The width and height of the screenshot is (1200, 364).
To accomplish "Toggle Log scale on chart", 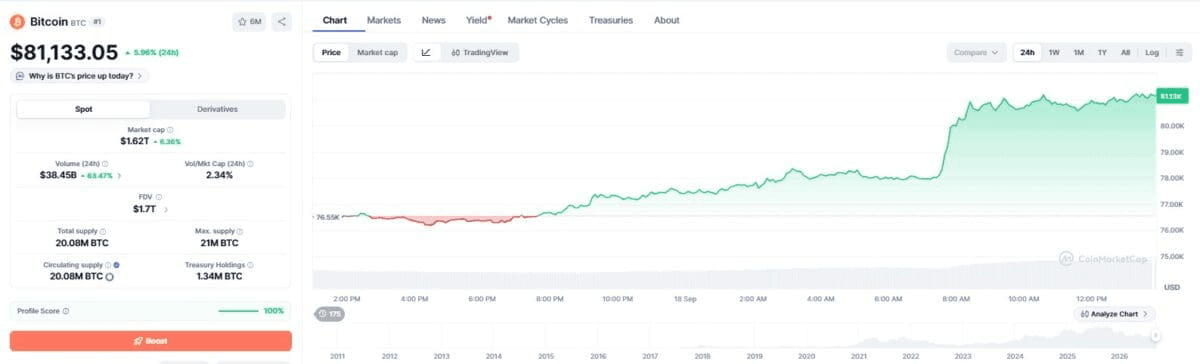I will 1152,52.
